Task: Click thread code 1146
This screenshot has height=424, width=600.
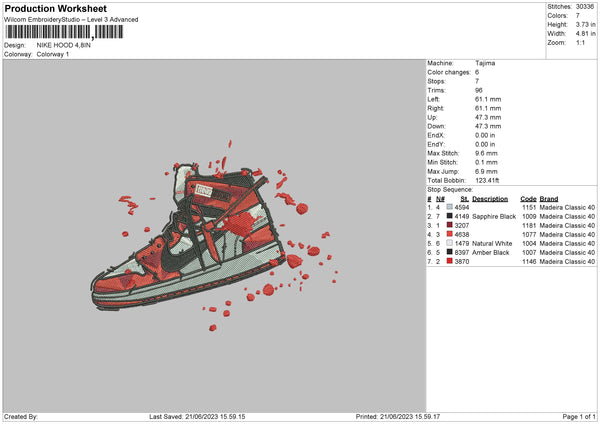Action: (x=529, y=261)
